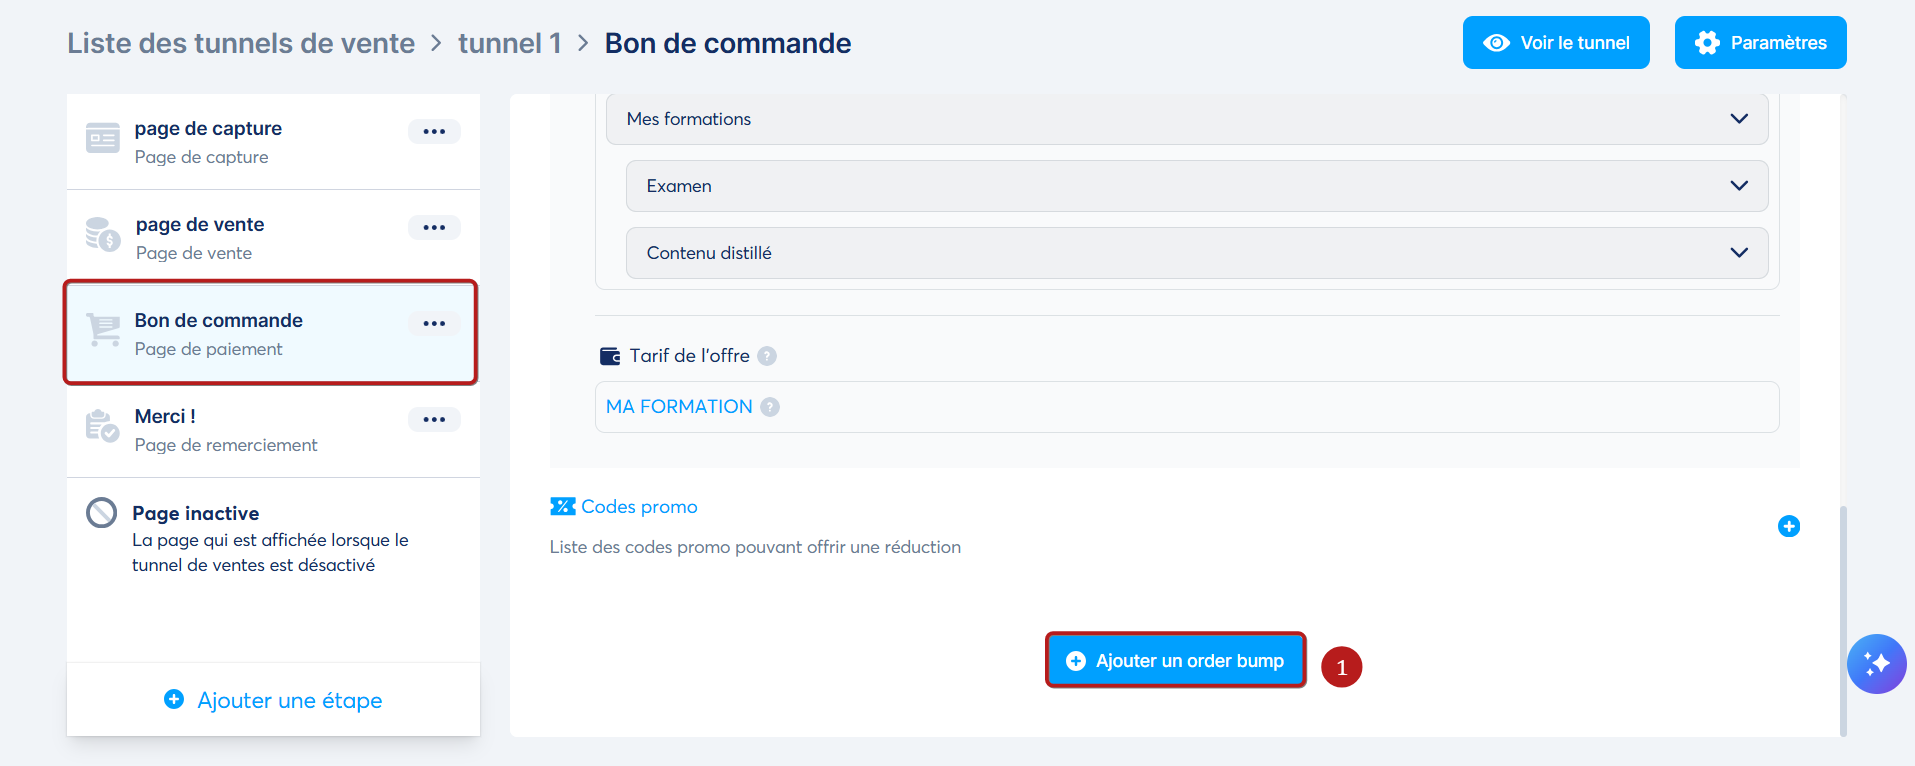
Task: Click help icon beside MA FORMATION
Action: pos(770,407)
